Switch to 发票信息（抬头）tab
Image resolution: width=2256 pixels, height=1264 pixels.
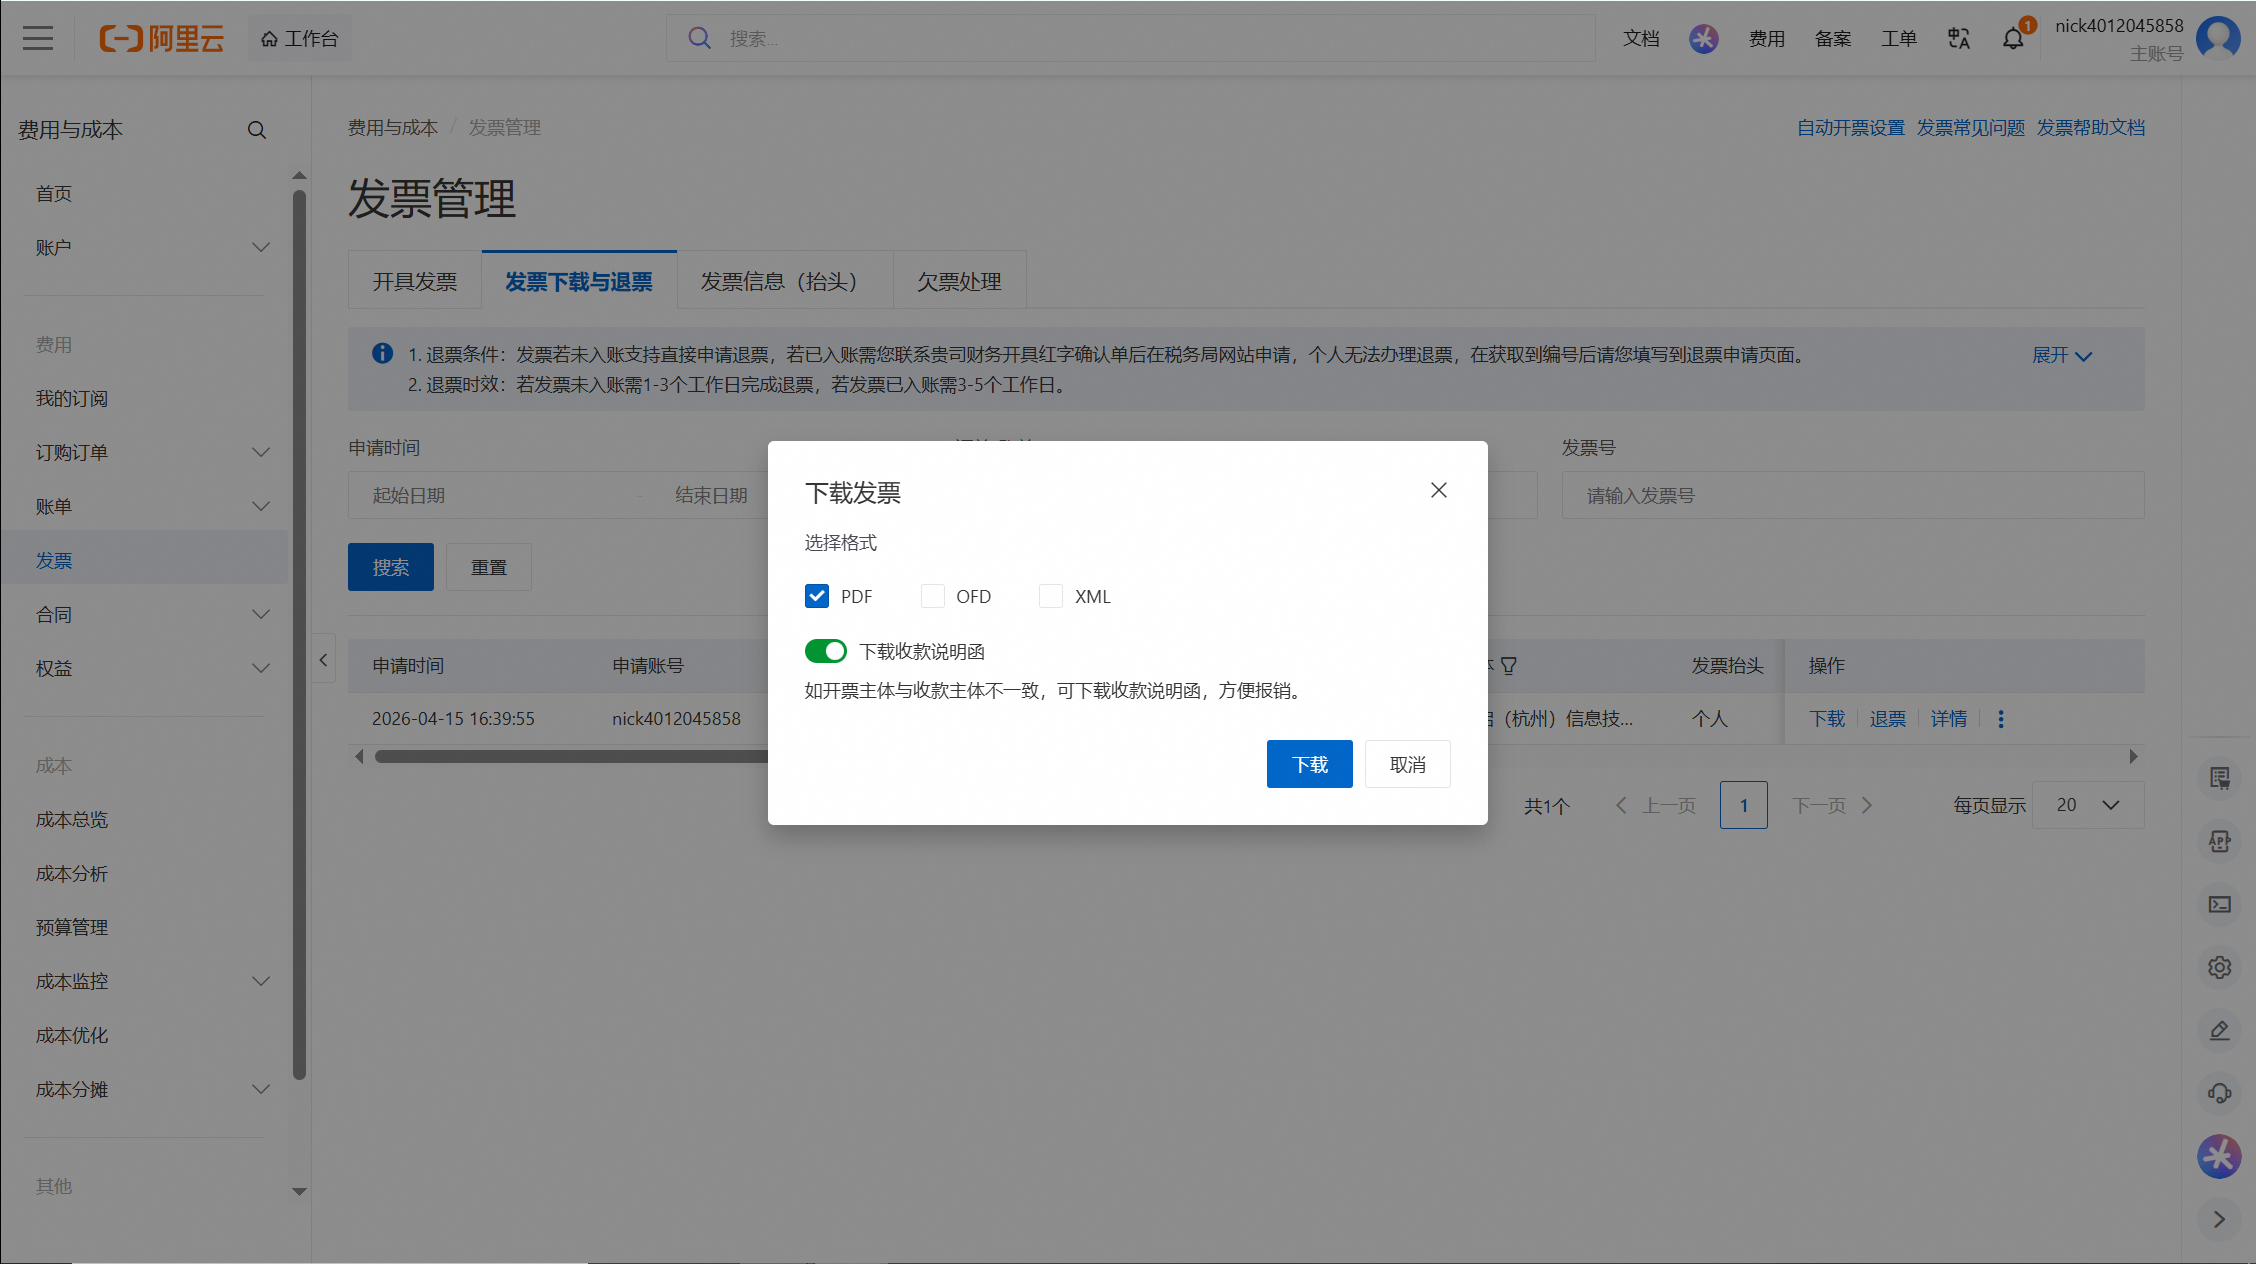[785, 281]
